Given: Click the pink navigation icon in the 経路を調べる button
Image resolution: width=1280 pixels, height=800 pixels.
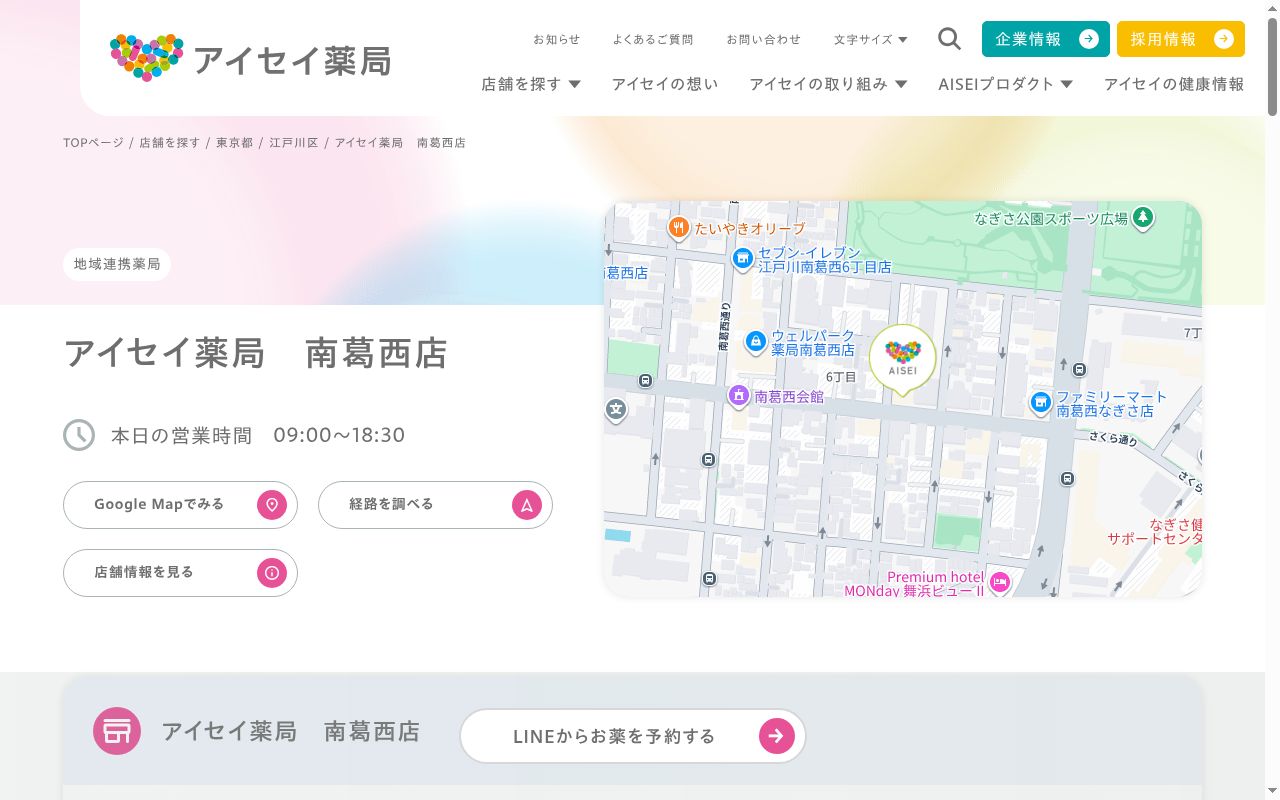Looking at the screenshot, I should pyautogui.click(x=527, y=505).
